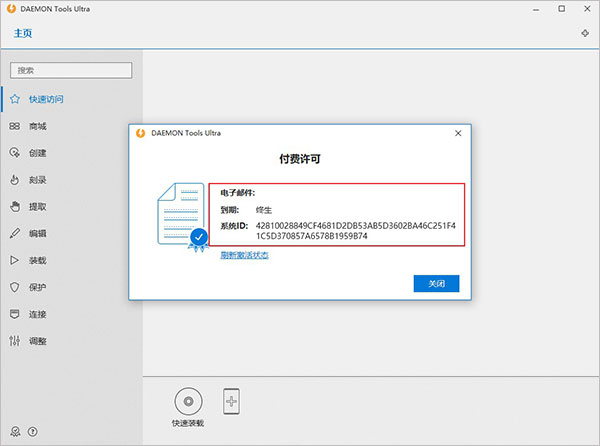Focus the 搜索 search field
This screenshot has width=600, height=446.
pyautogui.click(x=71, y=70)
